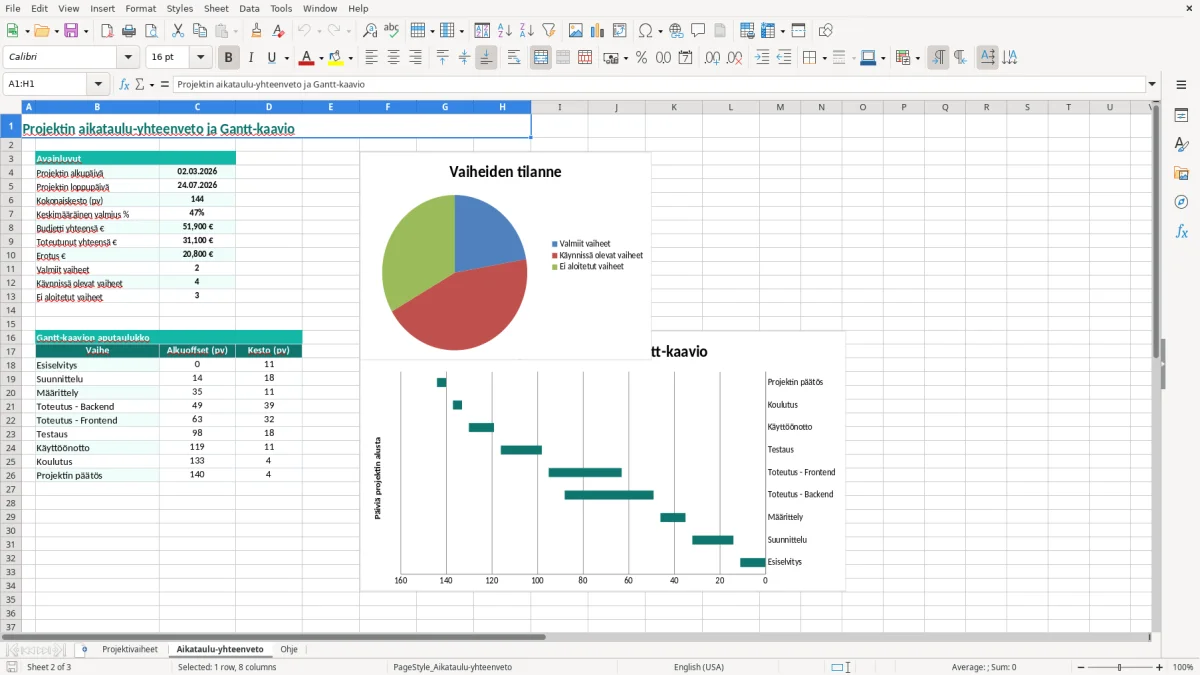Screen dimensions: 1200x675
Task: Toggle left-to-right text direction
Action: pos(938,58)
